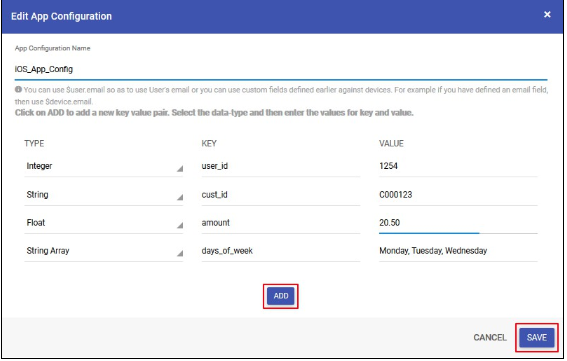
Task: Click the TYPE column header
Action: pos(34,144)
